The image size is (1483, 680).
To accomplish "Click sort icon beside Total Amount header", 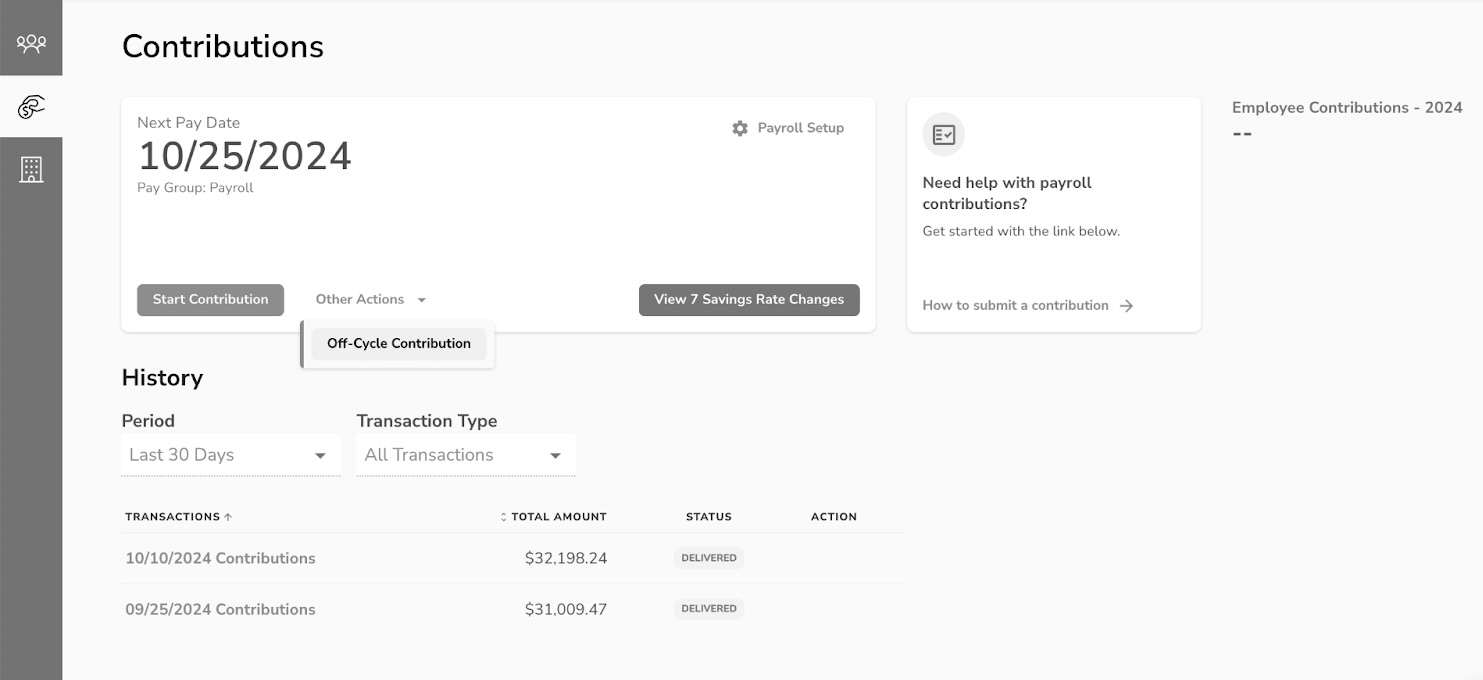I will 504,517.
